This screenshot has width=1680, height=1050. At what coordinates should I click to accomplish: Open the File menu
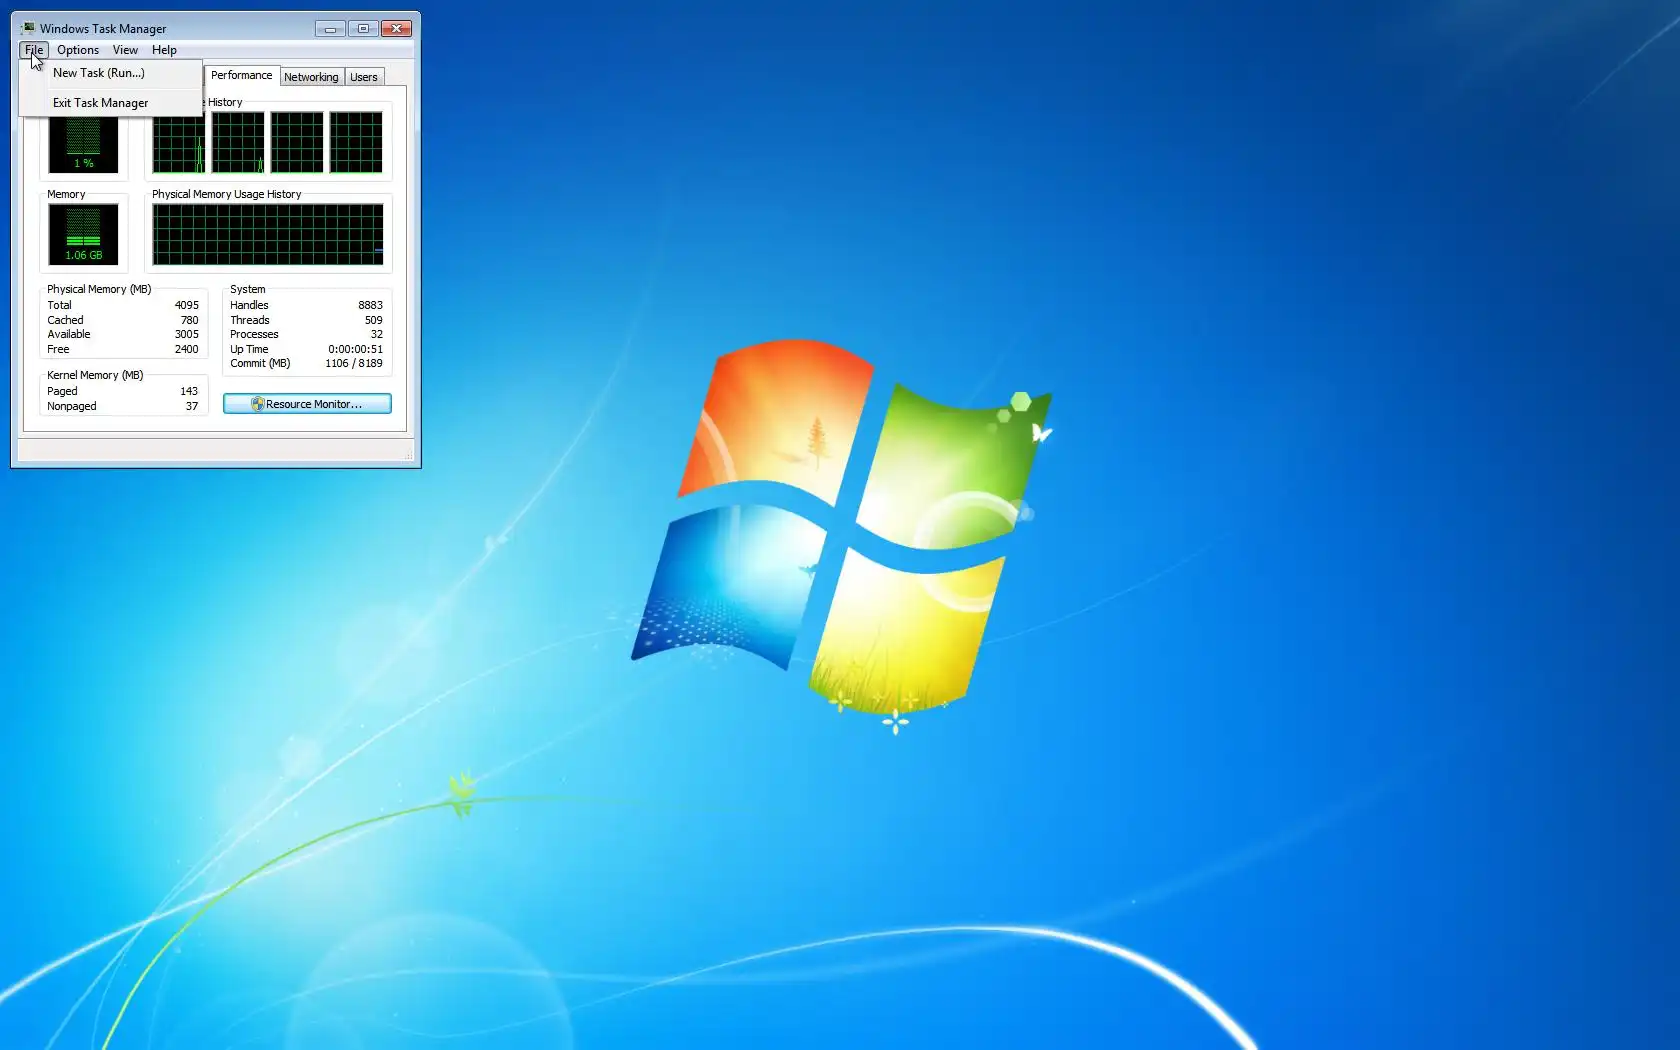(x=34, y=50)
